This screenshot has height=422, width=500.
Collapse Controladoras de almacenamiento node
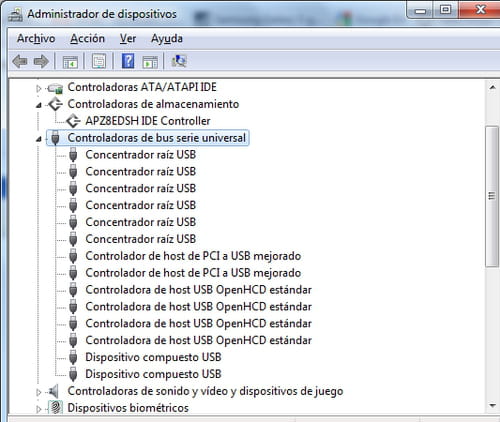click(39, 105)
